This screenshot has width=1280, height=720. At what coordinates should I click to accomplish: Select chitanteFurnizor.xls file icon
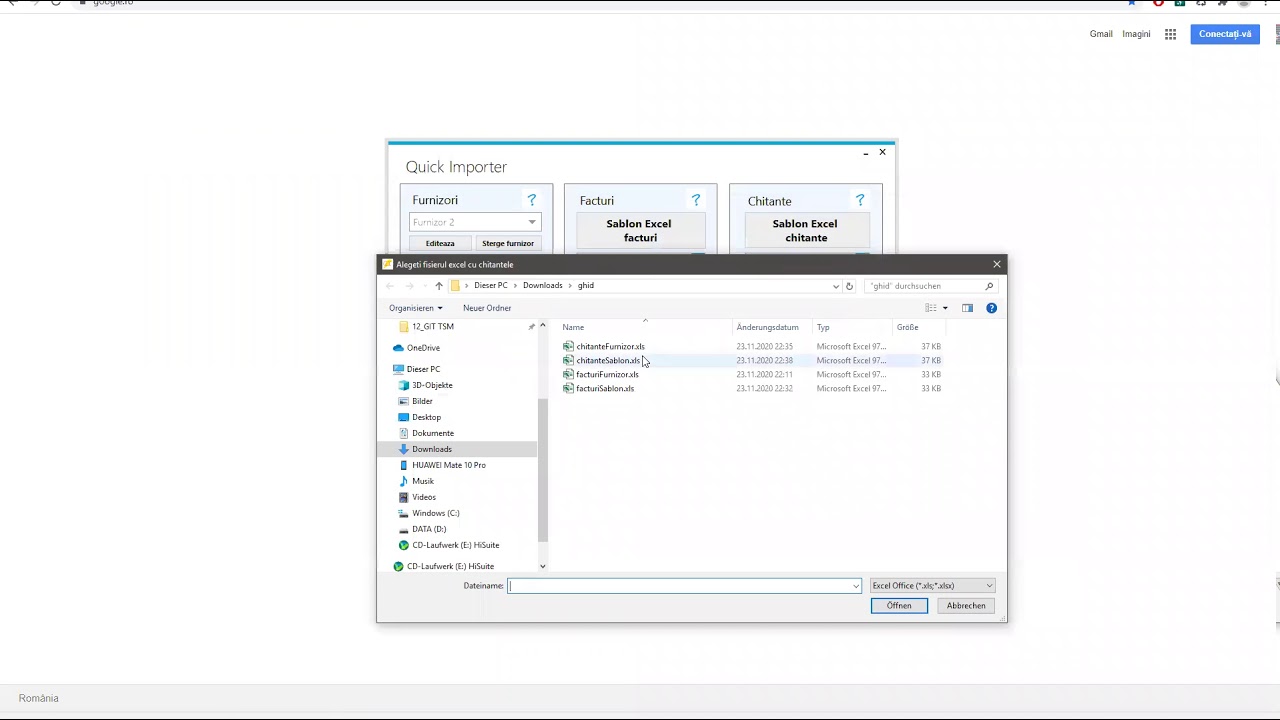568,346
